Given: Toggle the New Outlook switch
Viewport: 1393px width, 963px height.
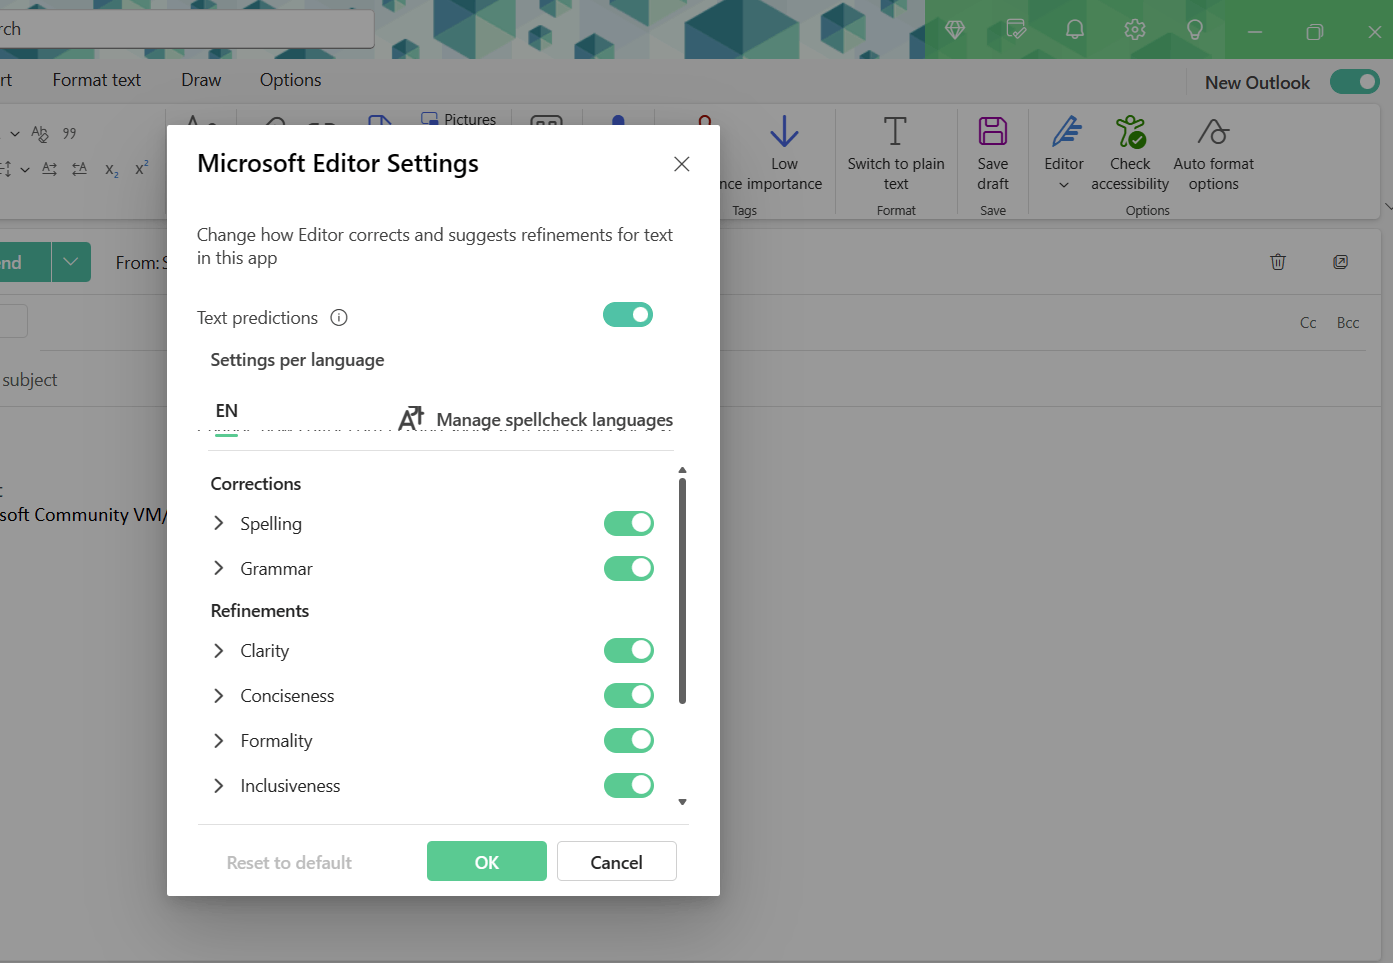Looking at the screenshot, I should coord(1355,82).
